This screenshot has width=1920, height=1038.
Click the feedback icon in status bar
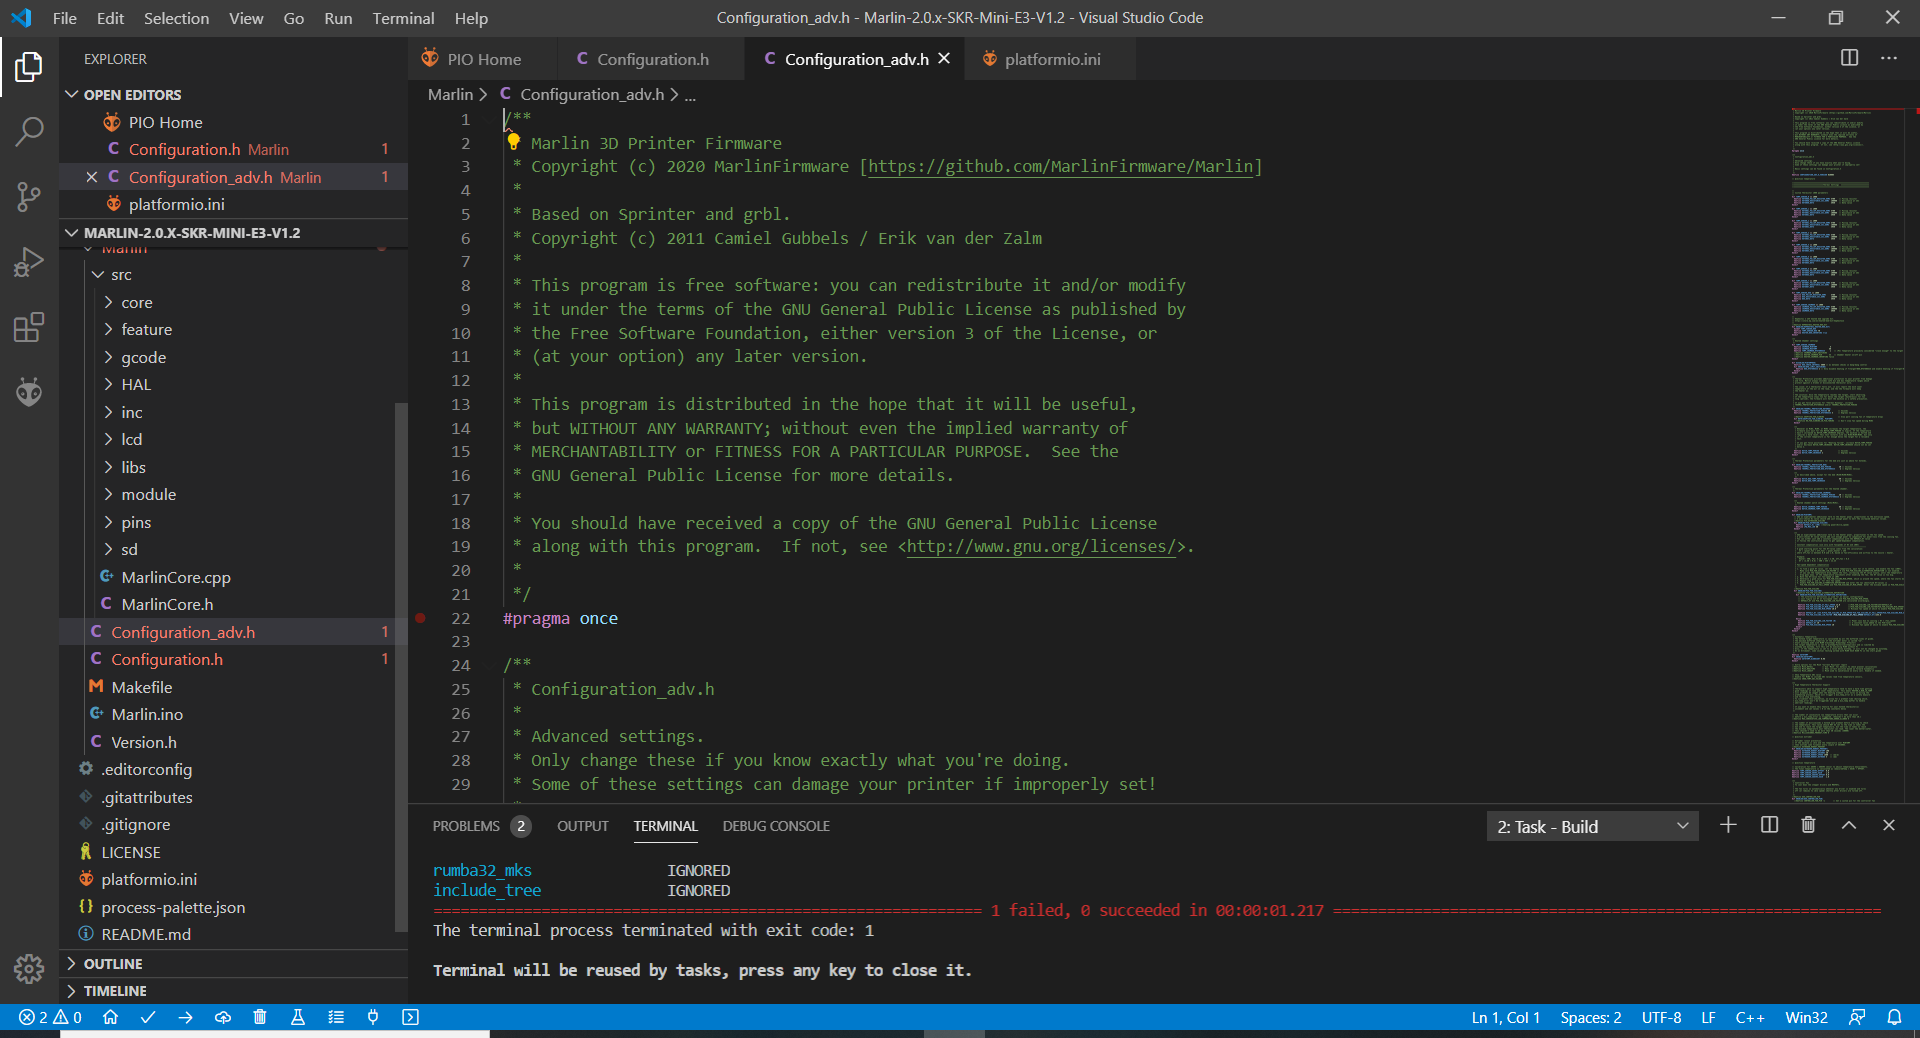pyautogui.click(x=1857, y=1017)
